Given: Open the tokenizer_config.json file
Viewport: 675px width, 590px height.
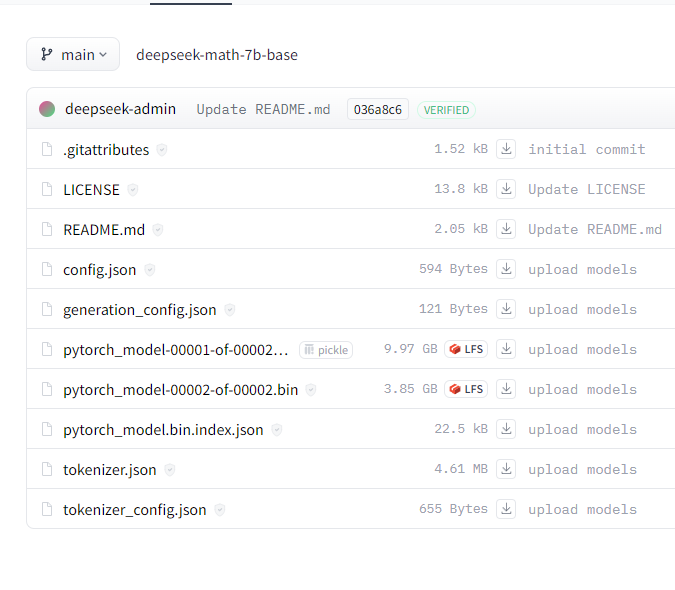Looking at the screenshot, I should 134,509.
